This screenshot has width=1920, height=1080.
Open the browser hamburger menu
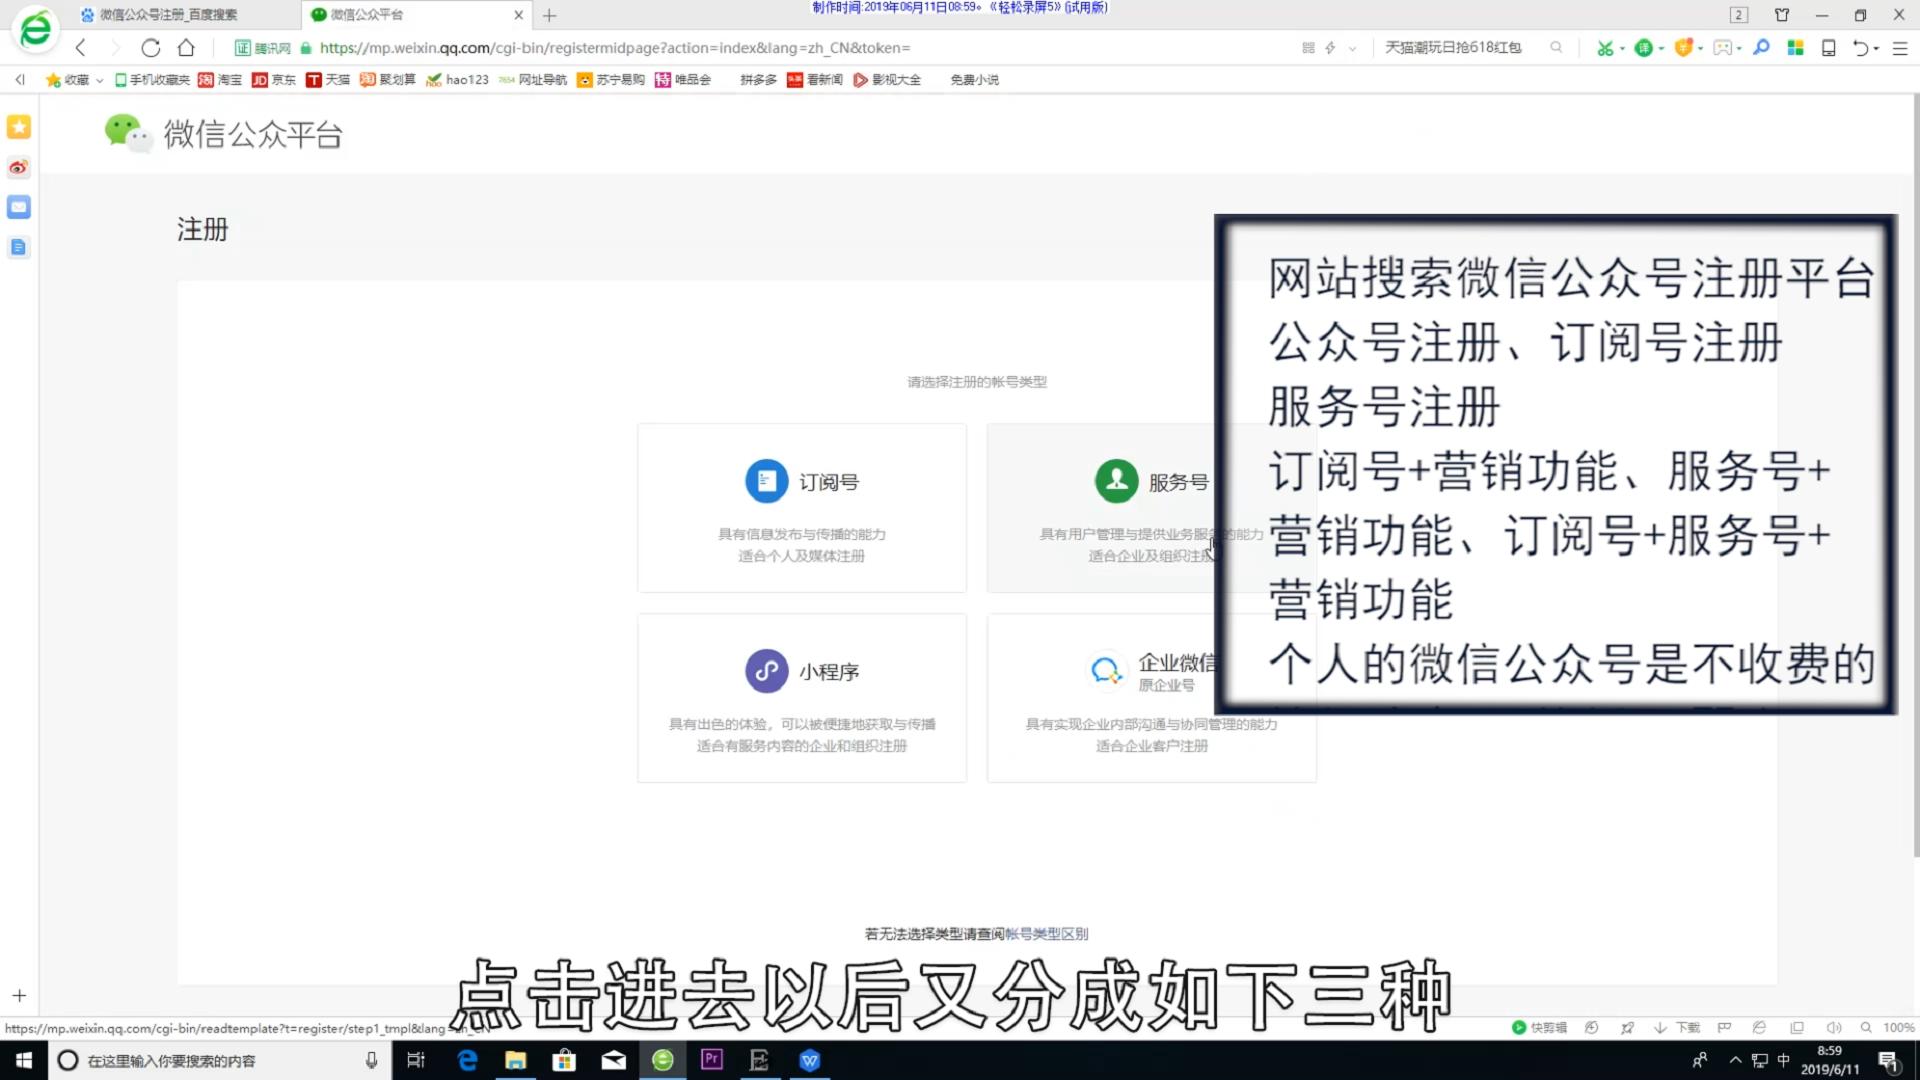point(1900,48)
